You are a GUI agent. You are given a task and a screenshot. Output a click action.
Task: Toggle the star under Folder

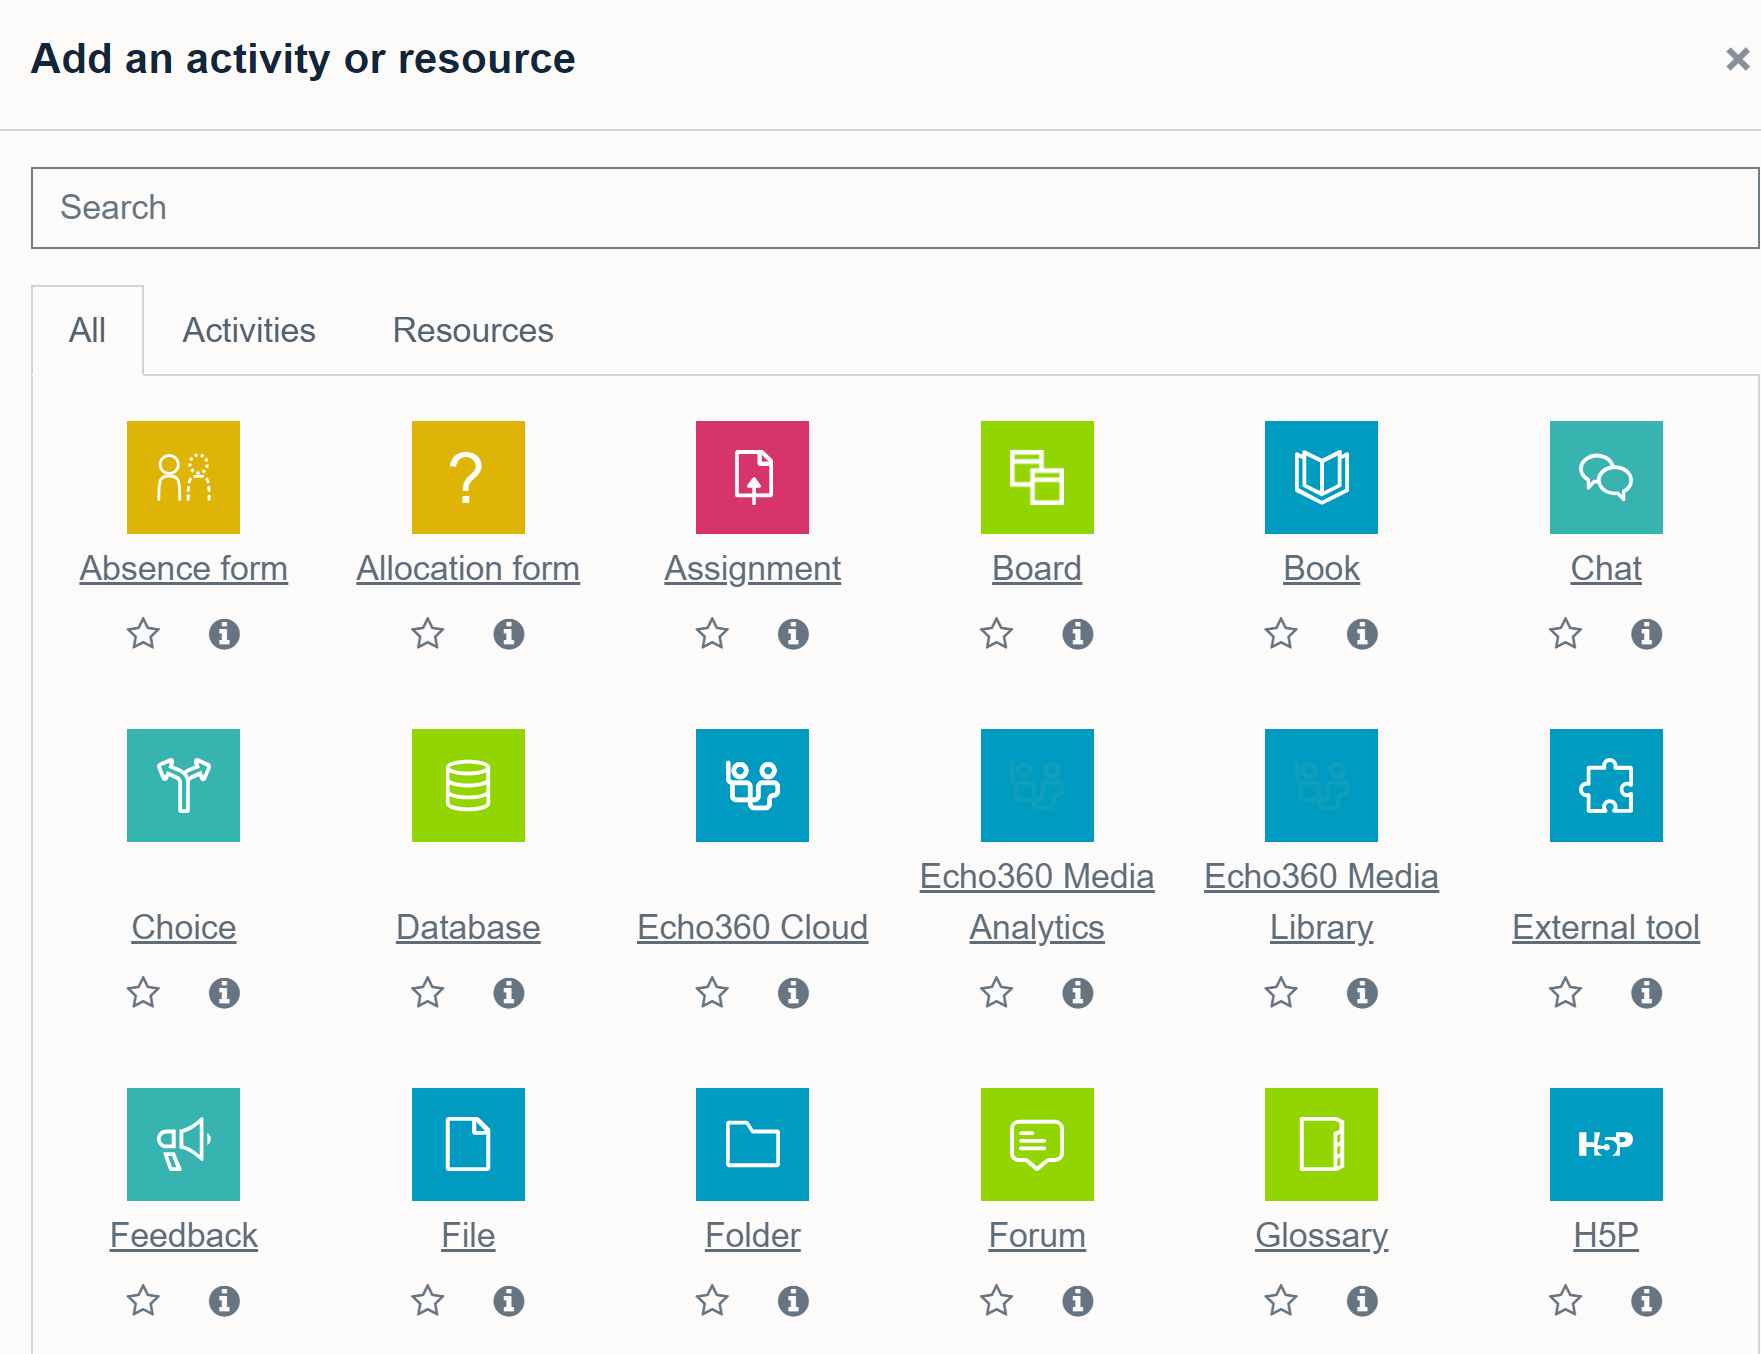[712, 1300]
